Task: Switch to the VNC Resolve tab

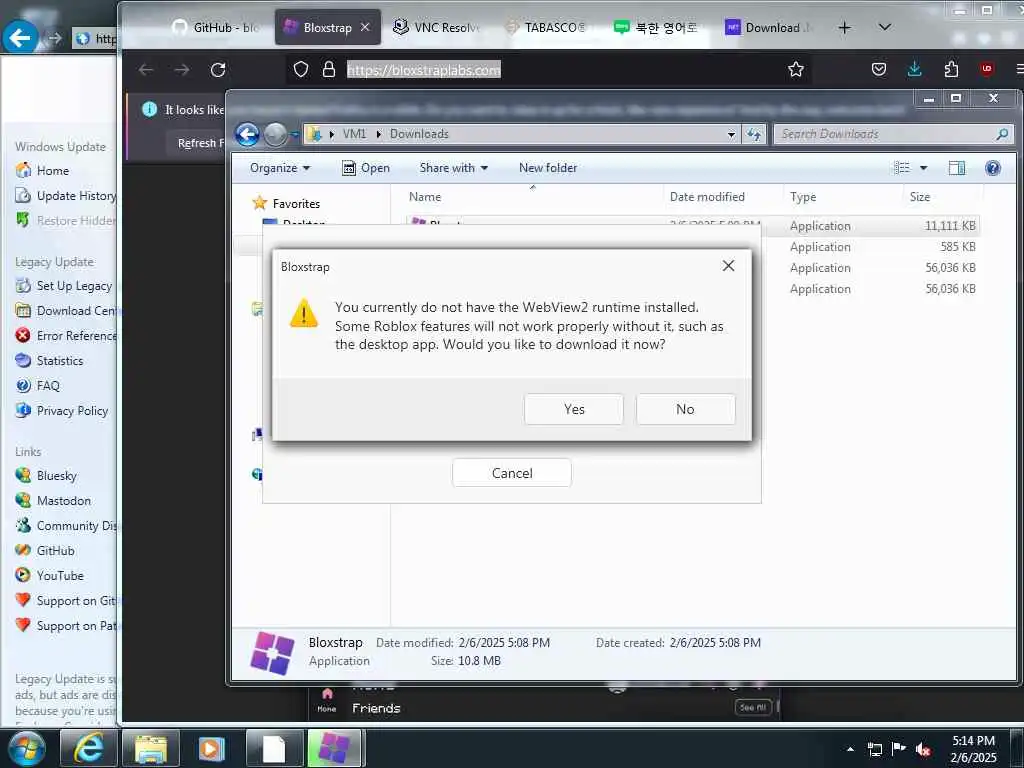Action: [436, 27]
